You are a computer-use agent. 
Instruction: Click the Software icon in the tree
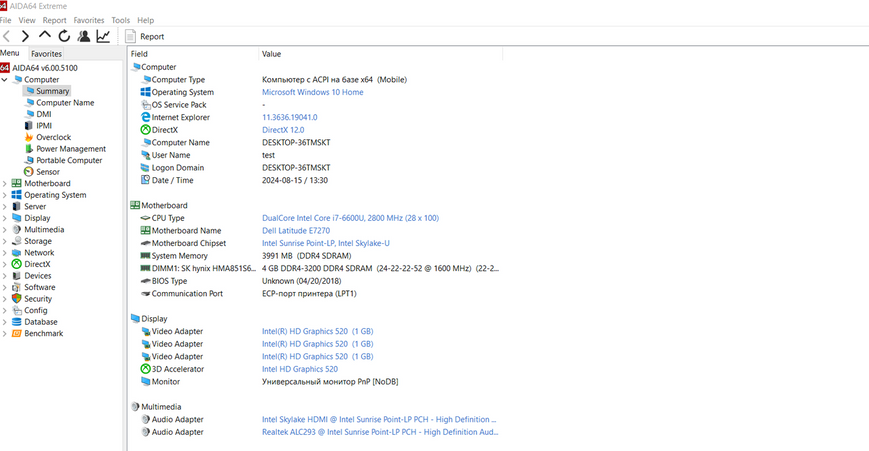point(17,288)
